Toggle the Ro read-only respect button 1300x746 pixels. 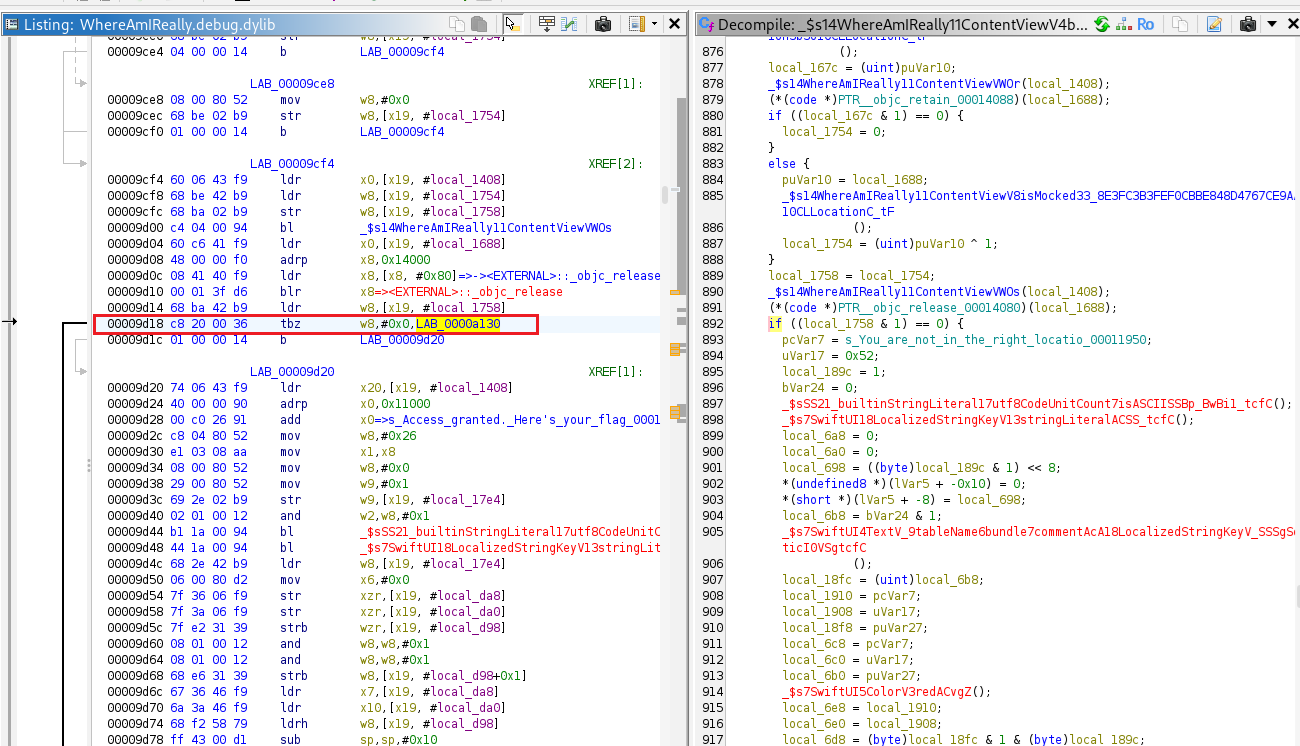1145,24
